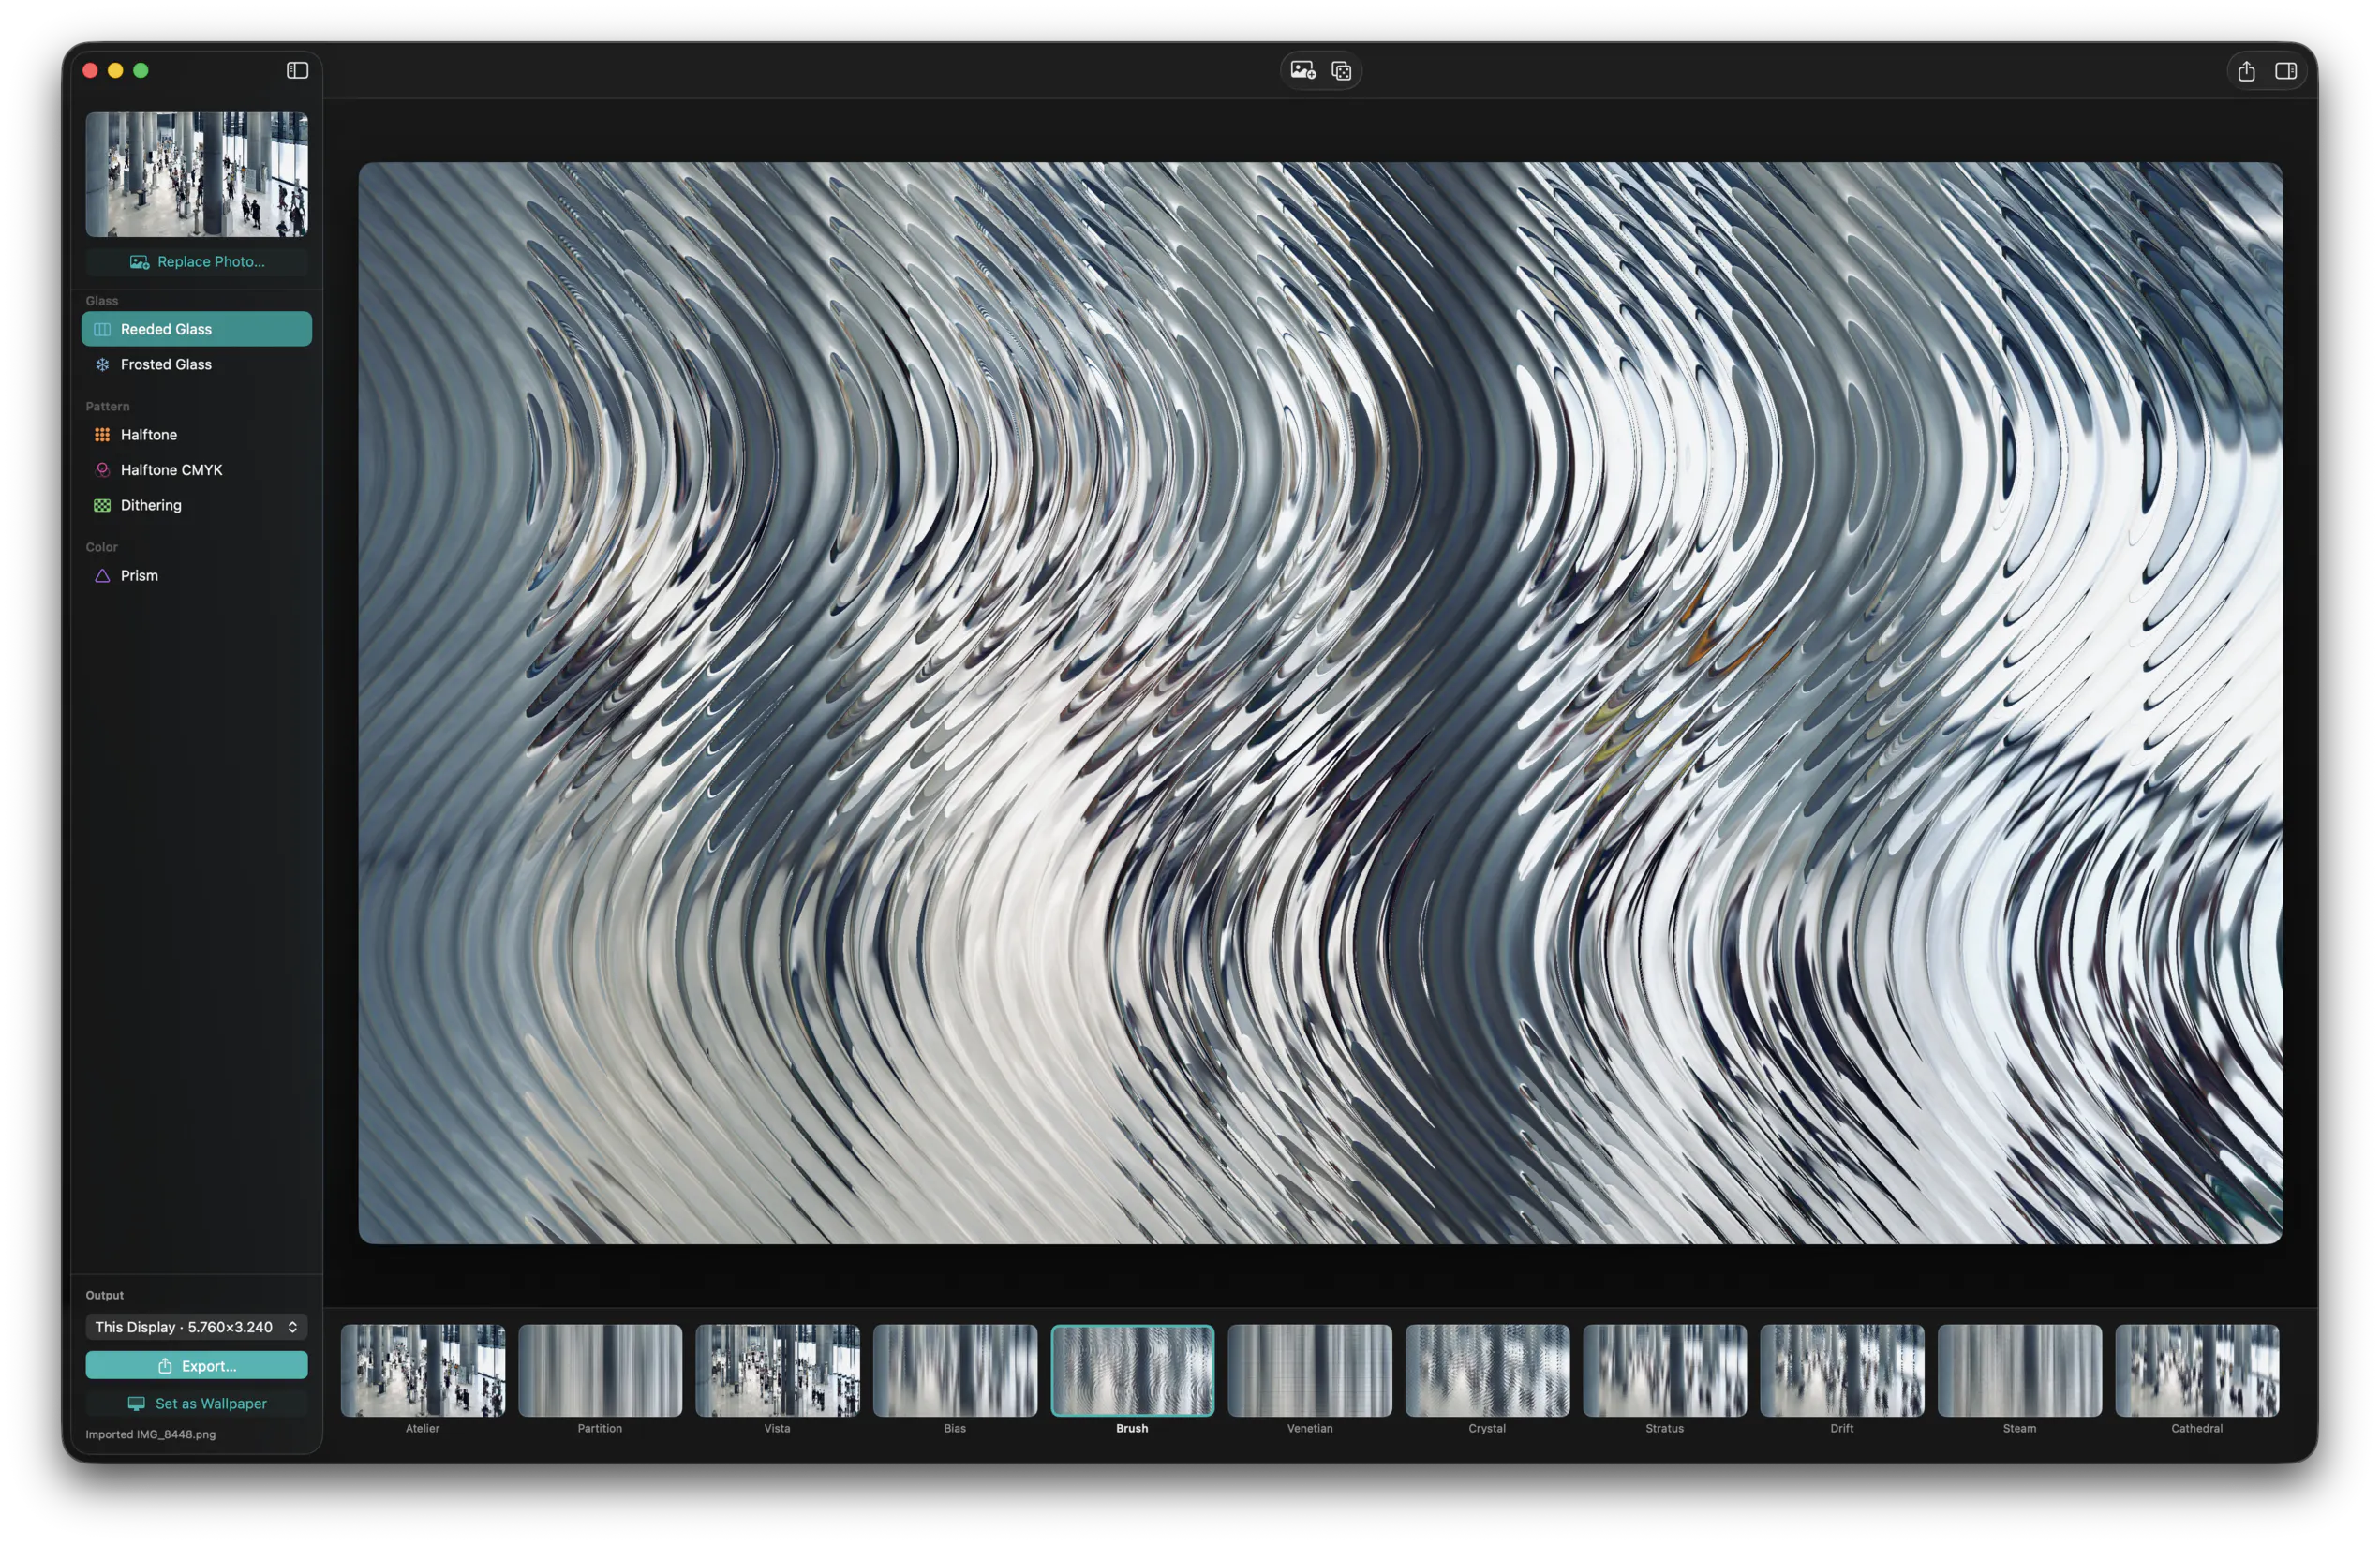This screenshot has width=2380, height=1545.
Task: Open the share icon in toolbar
Action: point(2246,70)
